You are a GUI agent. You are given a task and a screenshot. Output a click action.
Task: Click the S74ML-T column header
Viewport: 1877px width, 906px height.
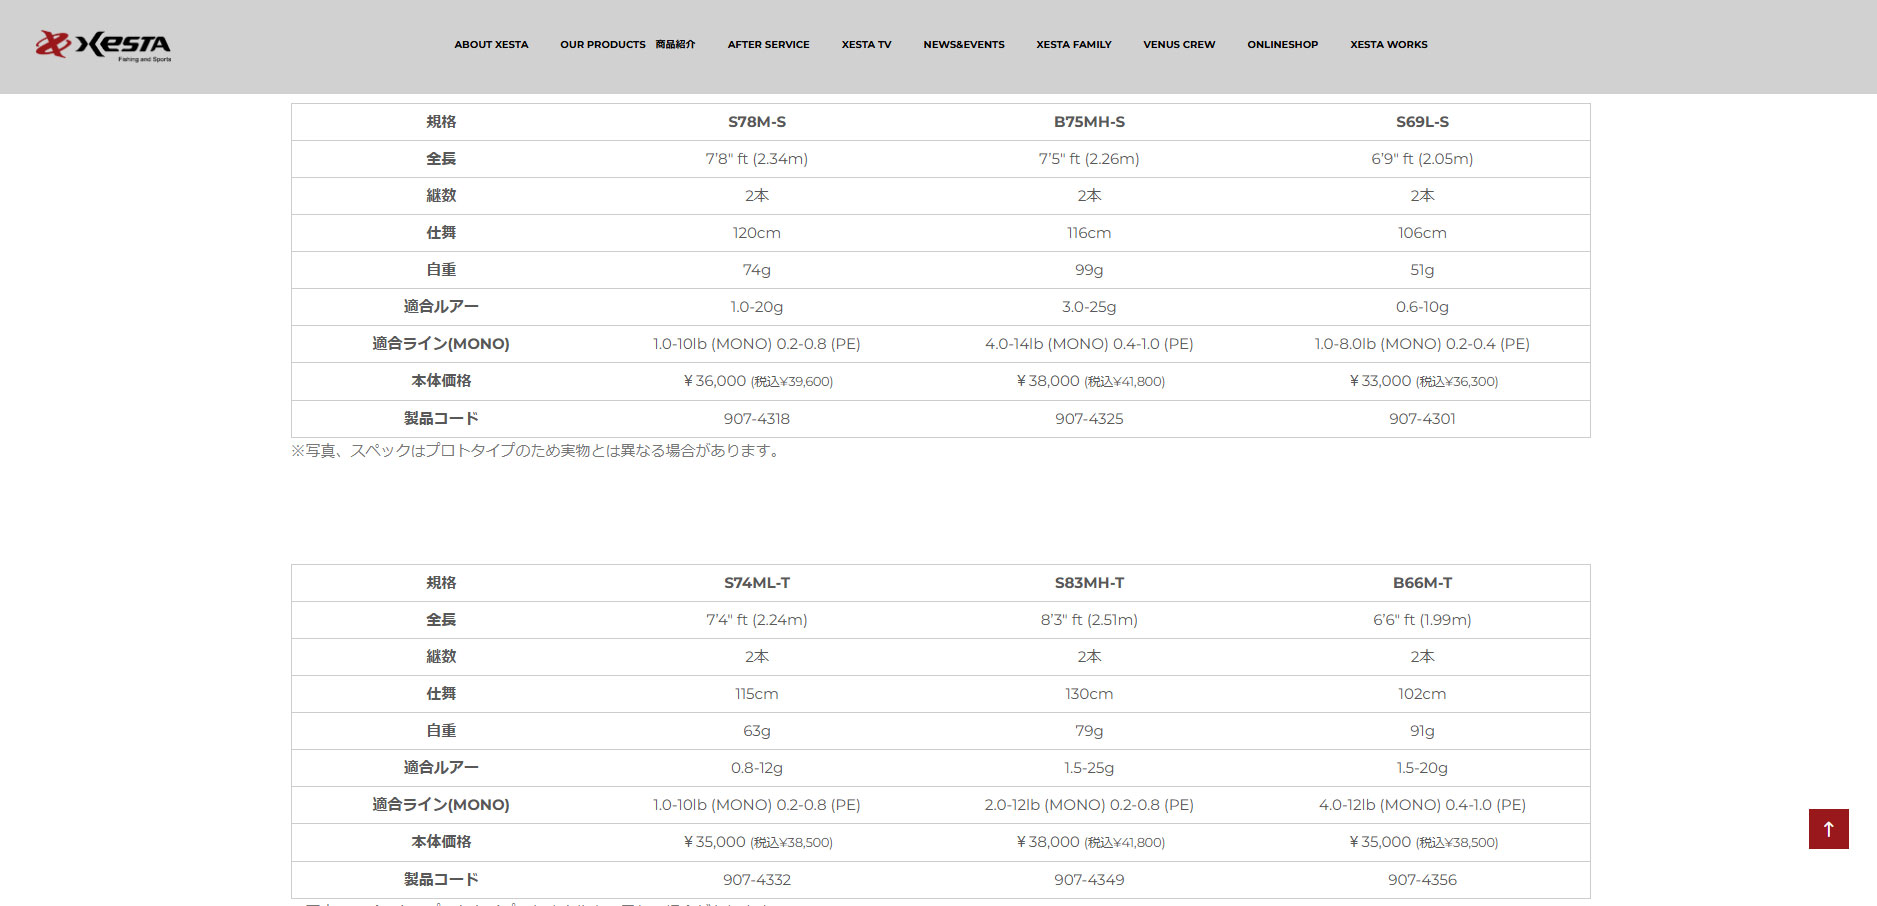757,583
